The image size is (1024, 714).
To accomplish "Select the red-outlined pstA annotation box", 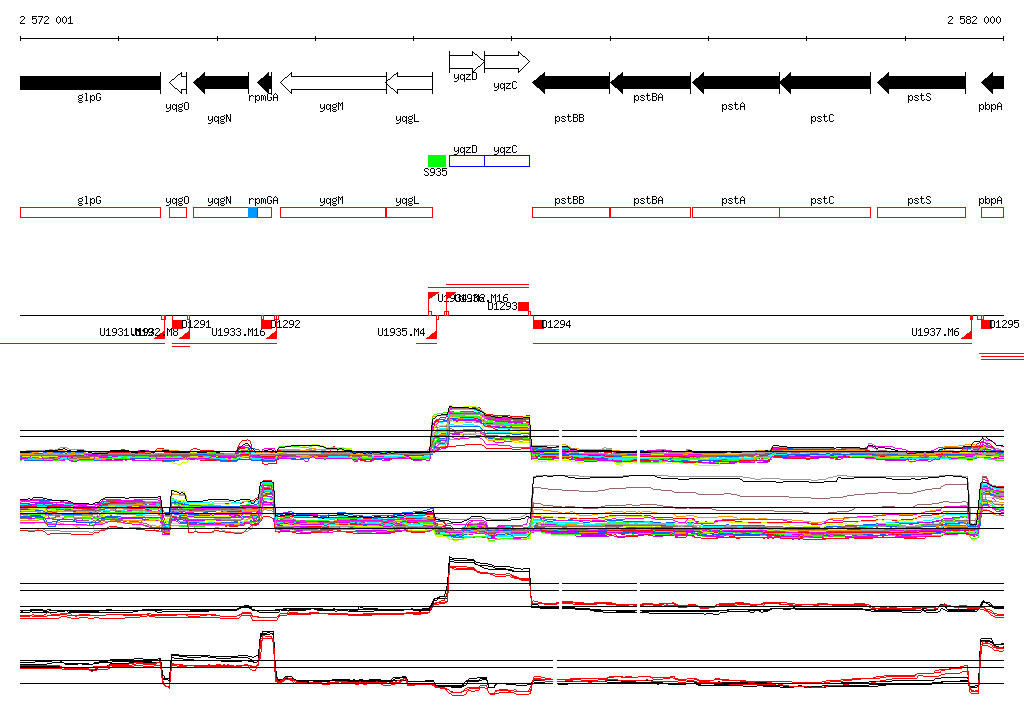I will pyautogui.click(x=736, y=212).
